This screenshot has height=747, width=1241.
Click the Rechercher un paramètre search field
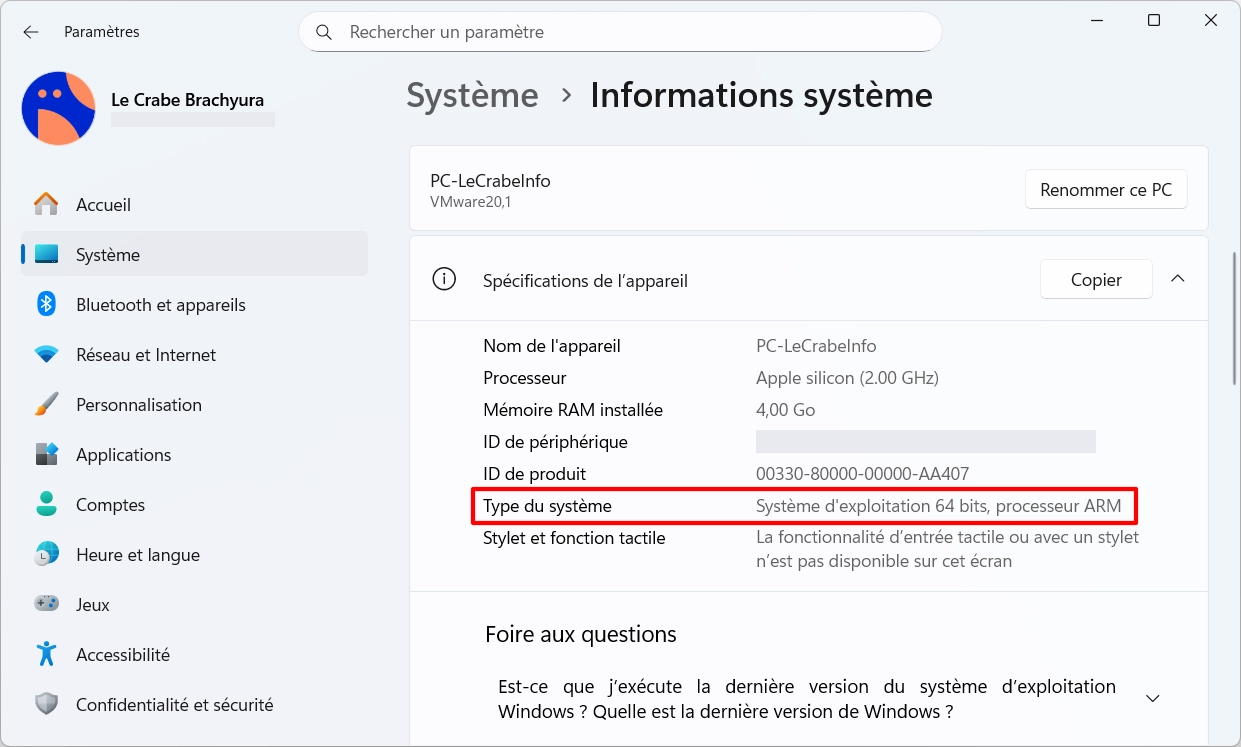pos(620,32)
